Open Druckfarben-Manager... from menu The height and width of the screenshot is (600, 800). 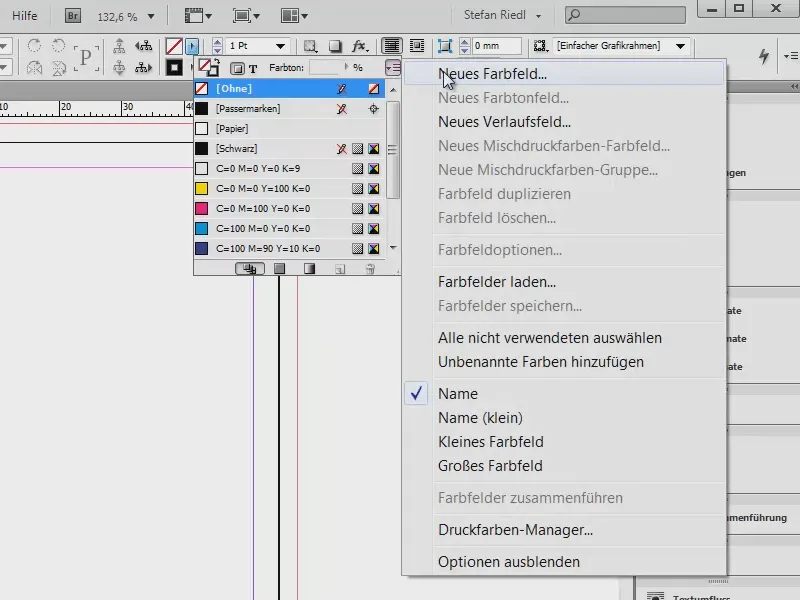[x=564, y=529]
